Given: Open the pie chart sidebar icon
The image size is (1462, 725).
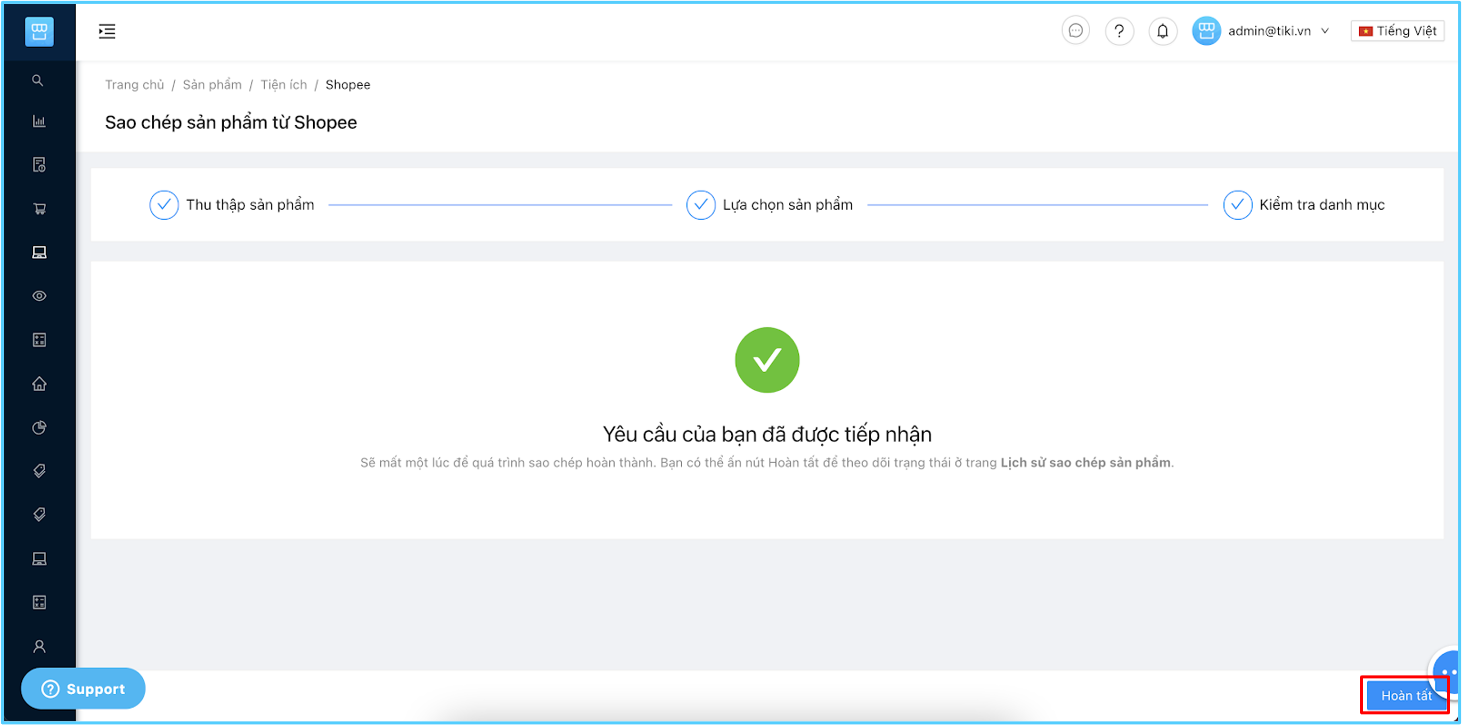Looking at the screenshot, I should pos(39,427).
